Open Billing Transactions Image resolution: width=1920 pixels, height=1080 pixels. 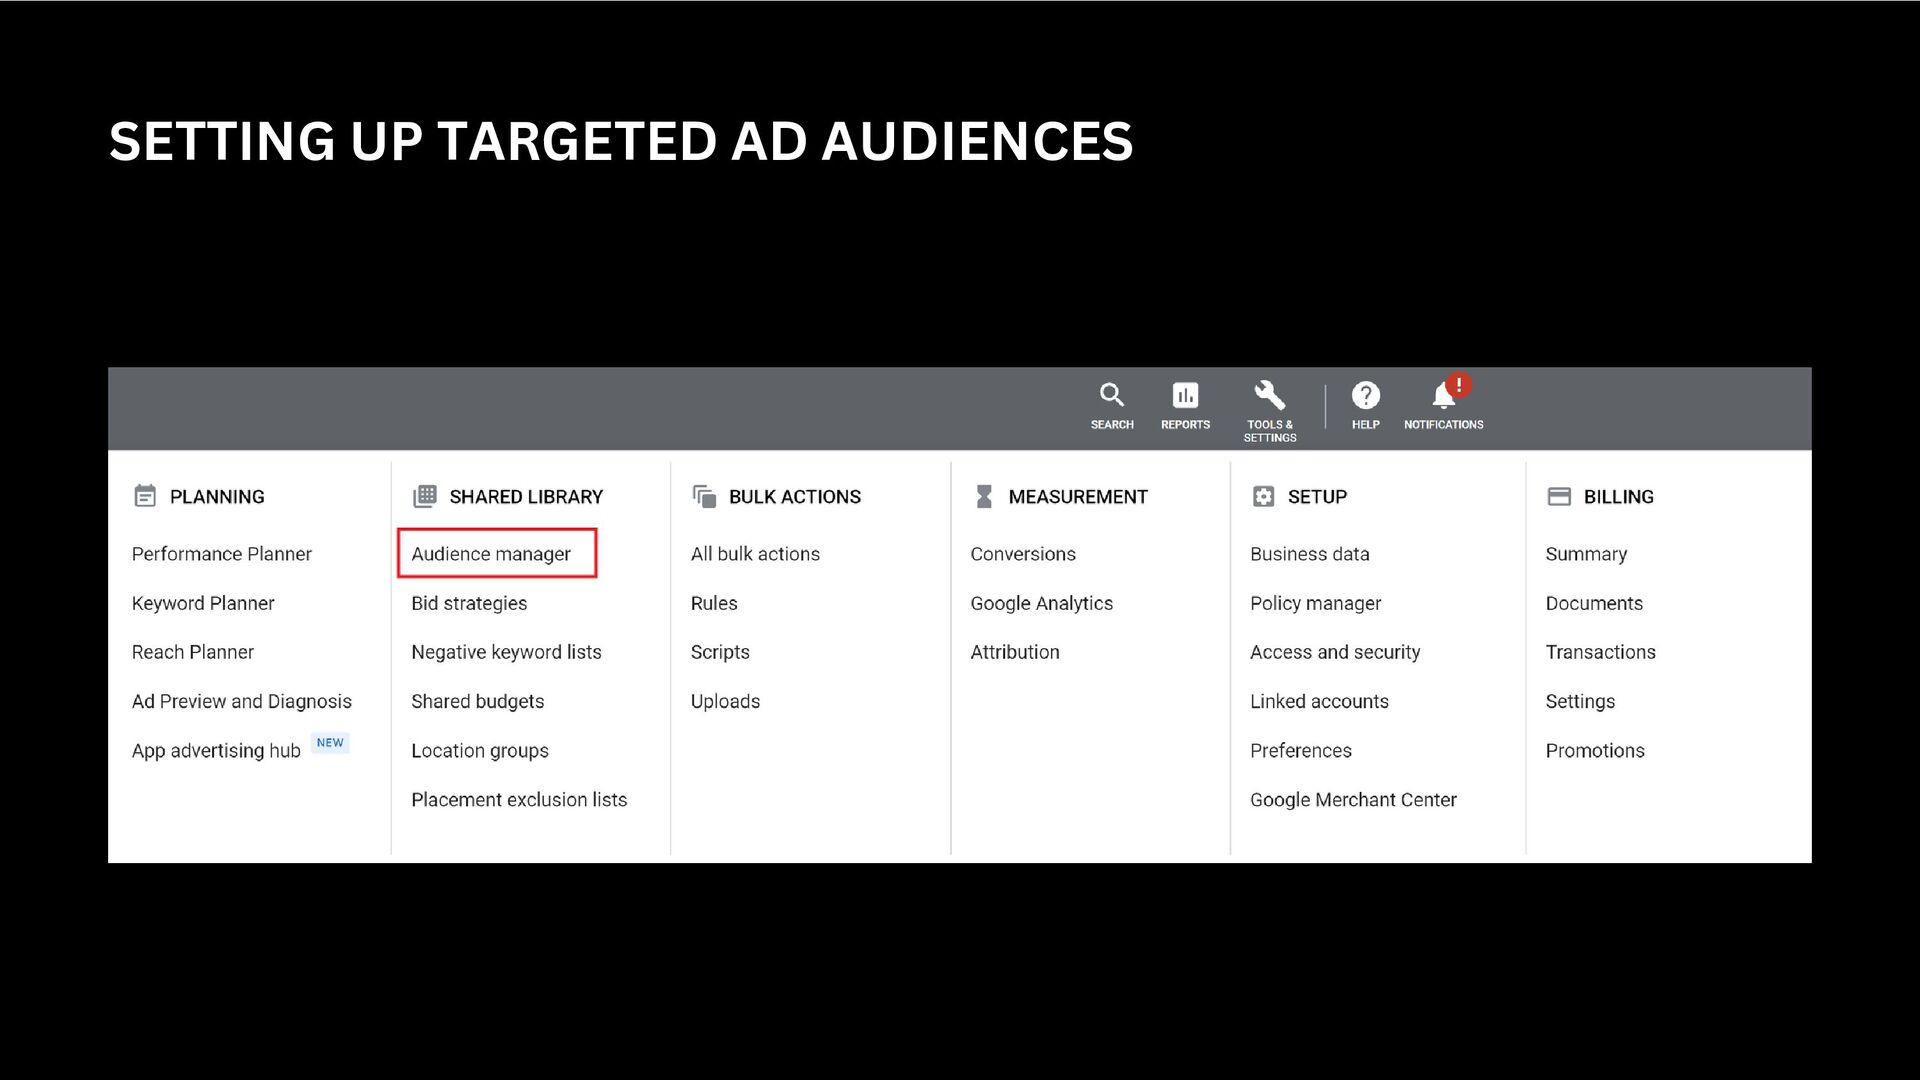1600,652
